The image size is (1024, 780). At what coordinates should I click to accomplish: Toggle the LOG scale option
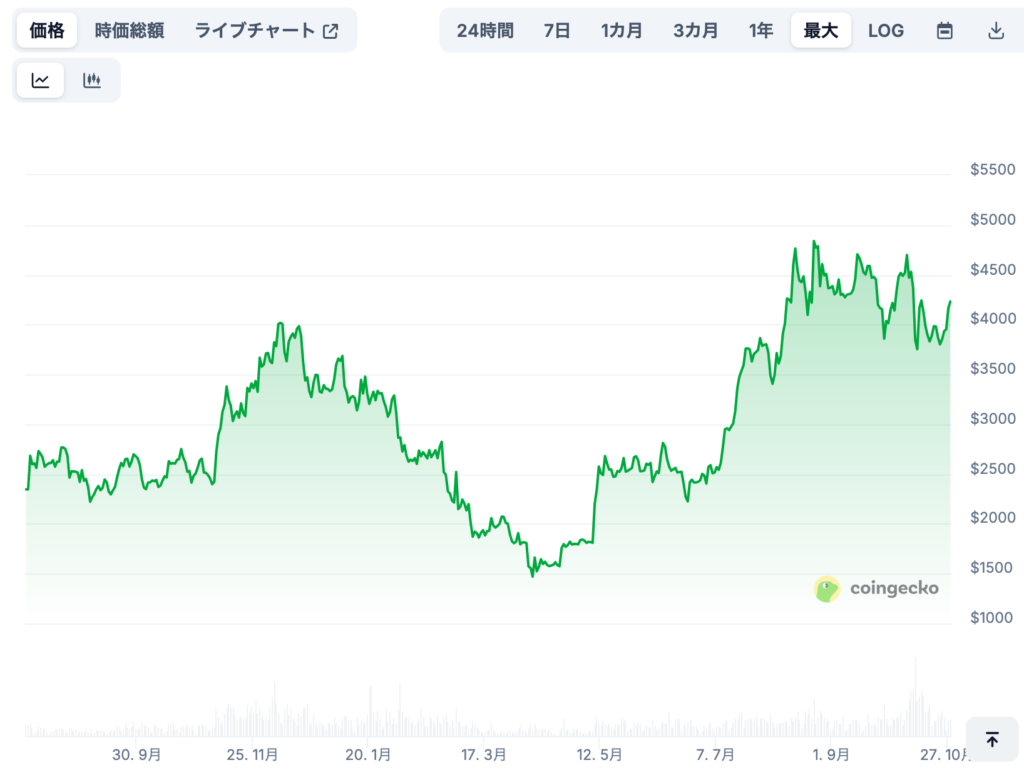tap(885, 31)
